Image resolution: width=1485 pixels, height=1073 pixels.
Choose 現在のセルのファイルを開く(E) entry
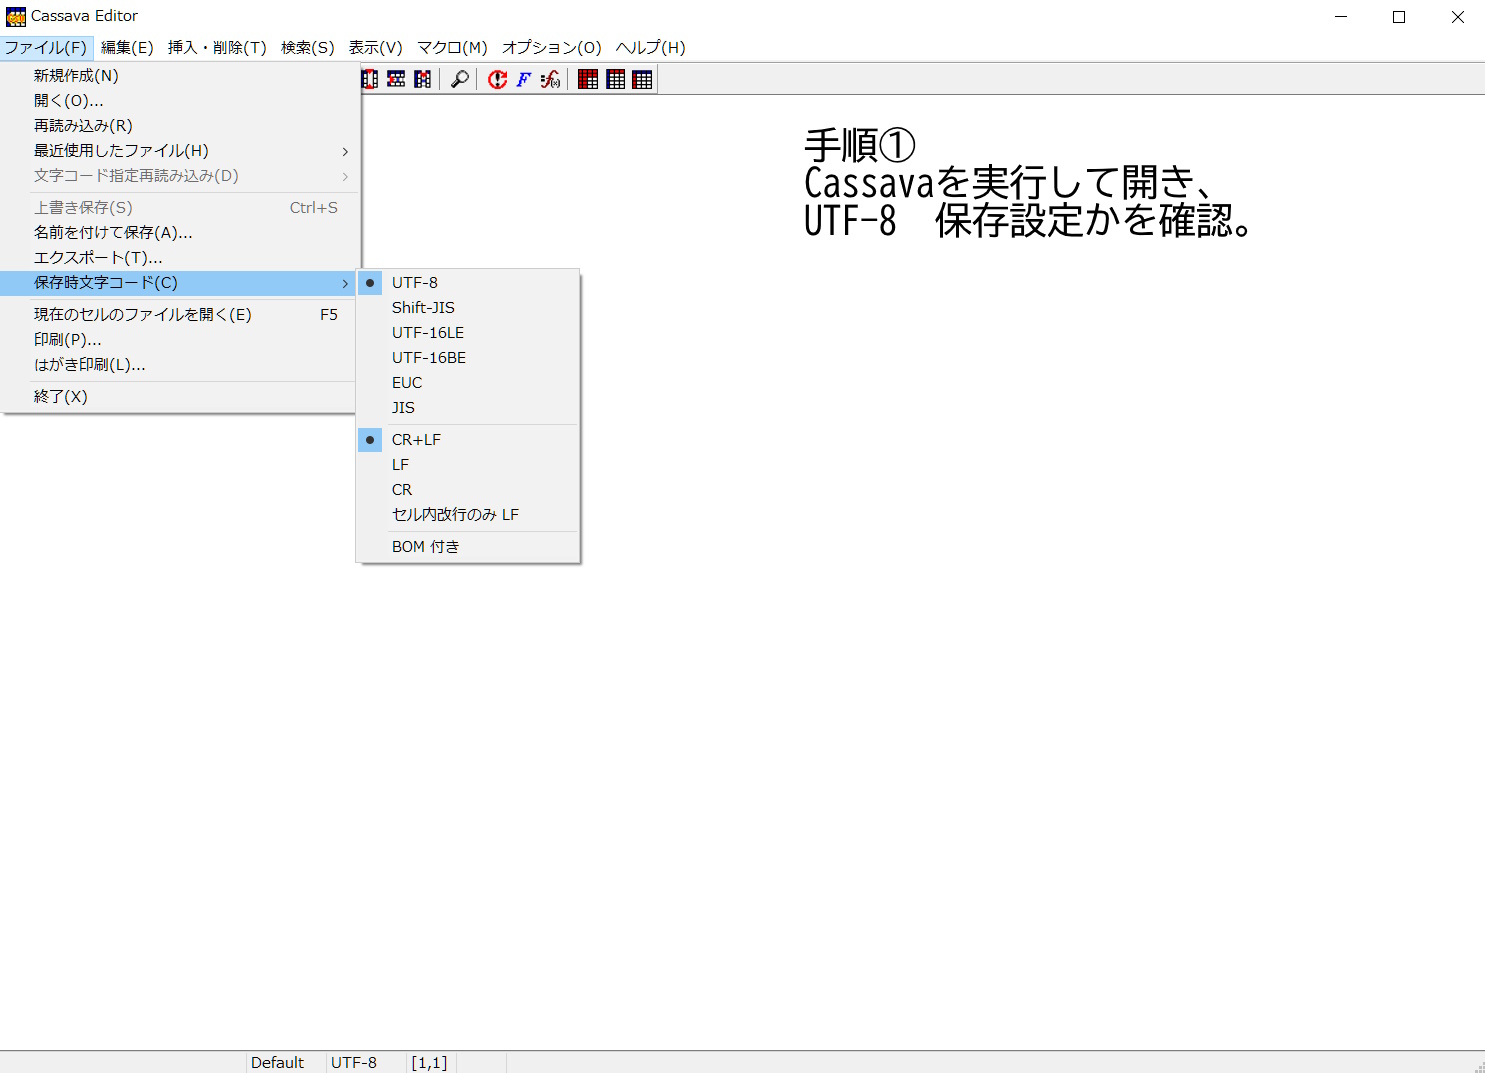pos(179,315)
